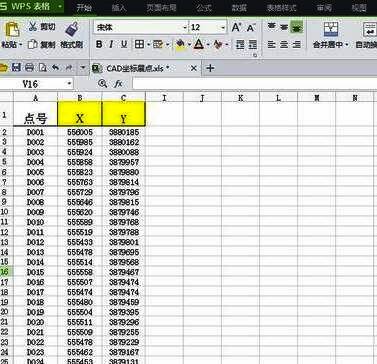Screen dimensions: 377x364
Task: Switch to the 审阅 ribbon tab
Action: [x=324, y=7]
